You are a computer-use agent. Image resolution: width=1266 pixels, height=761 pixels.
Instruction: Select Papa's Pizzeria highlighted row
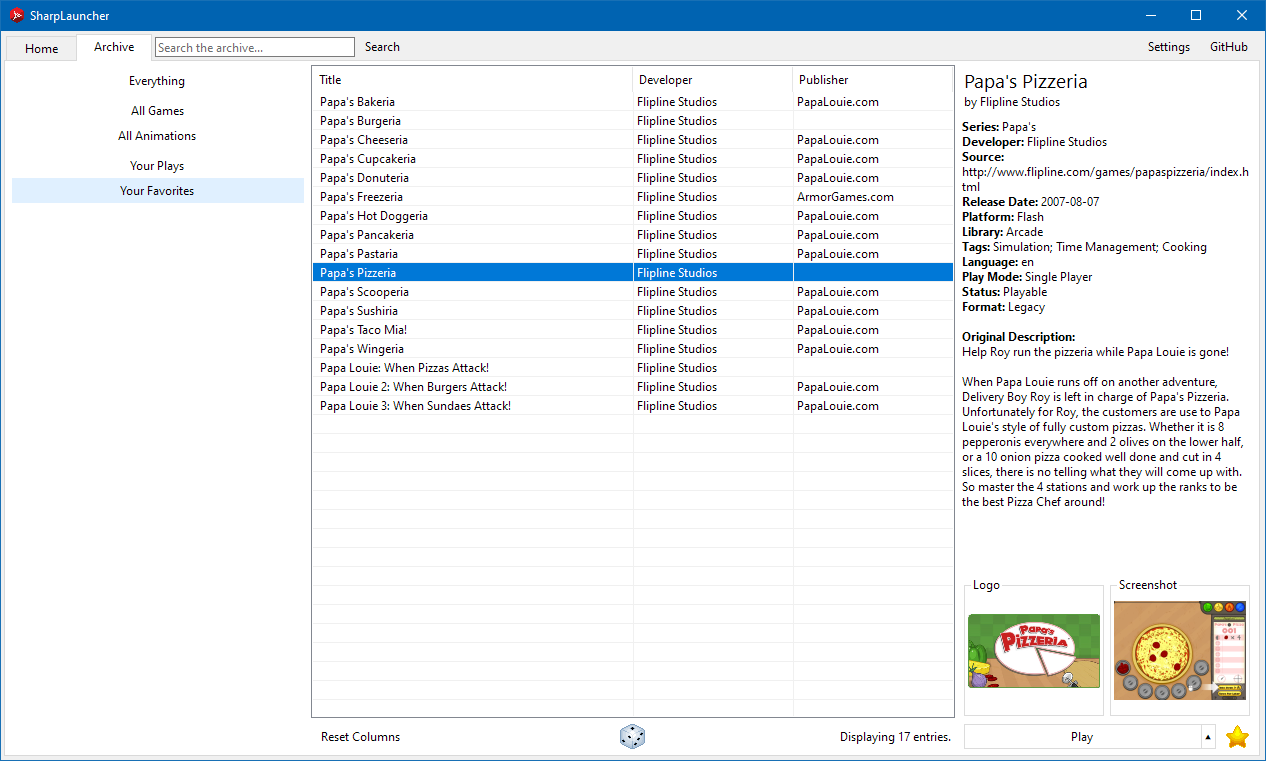pos(633,273)
